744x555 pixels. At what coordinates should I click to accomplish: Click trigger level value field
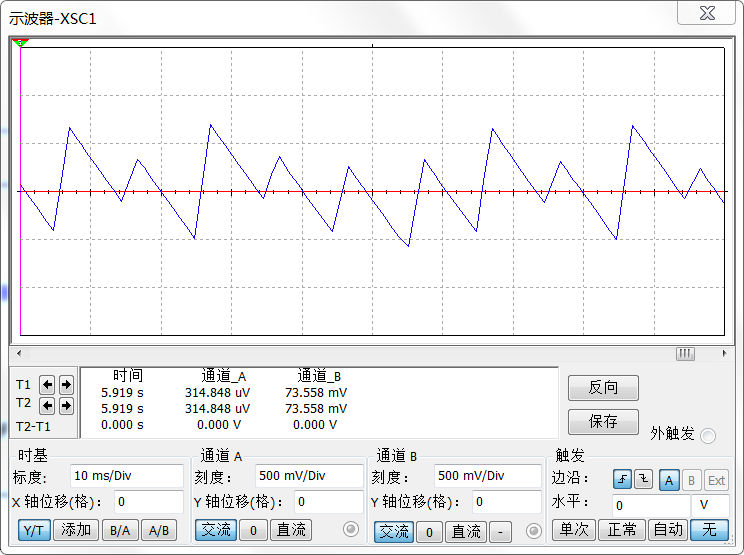651,506
